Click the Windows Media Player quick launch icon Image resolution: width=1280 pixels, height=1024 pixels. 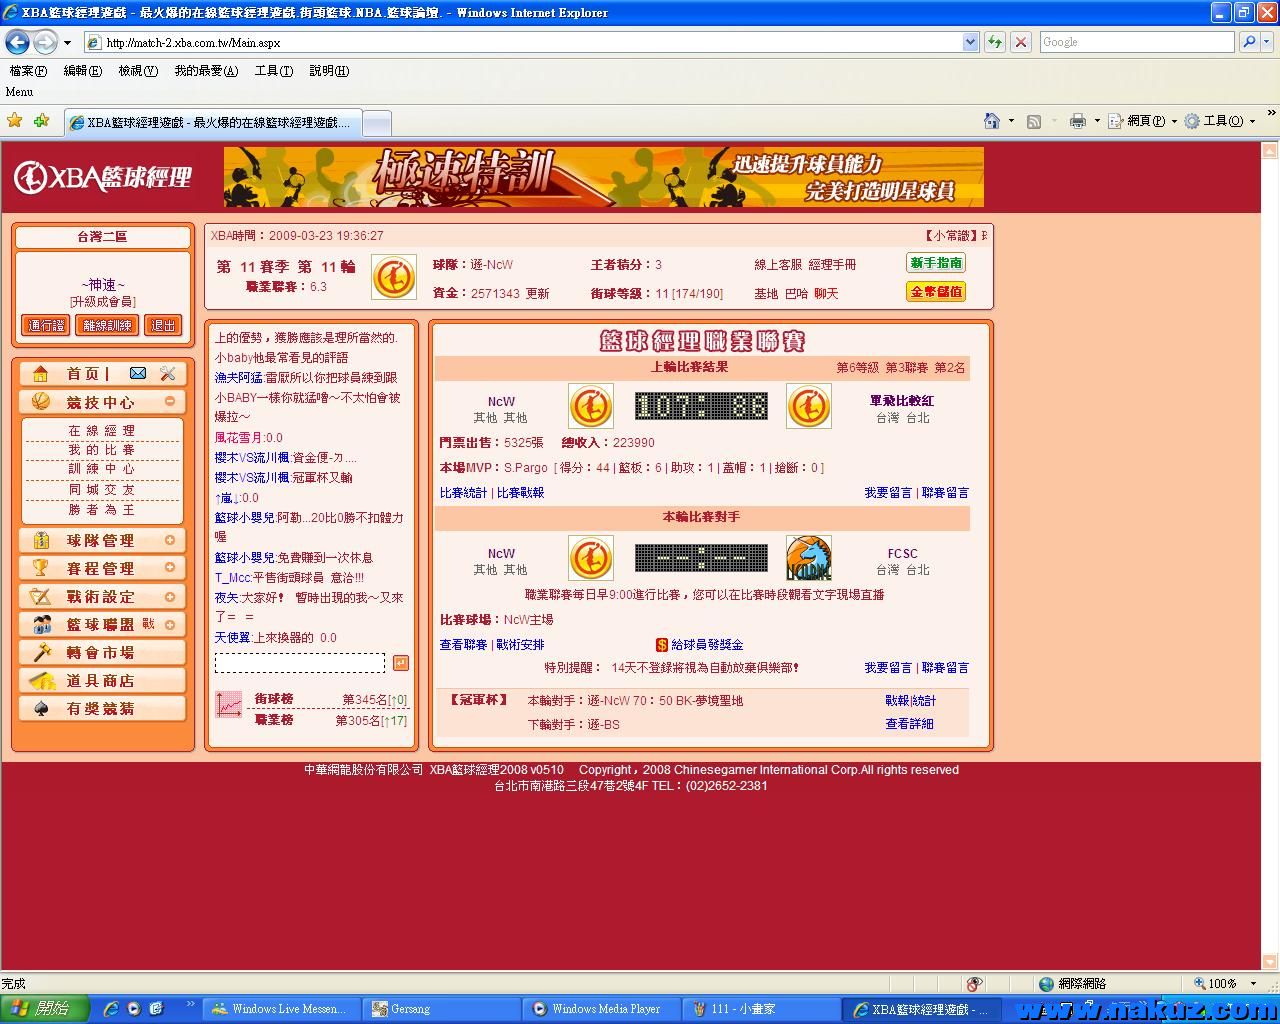[133, 1009]
